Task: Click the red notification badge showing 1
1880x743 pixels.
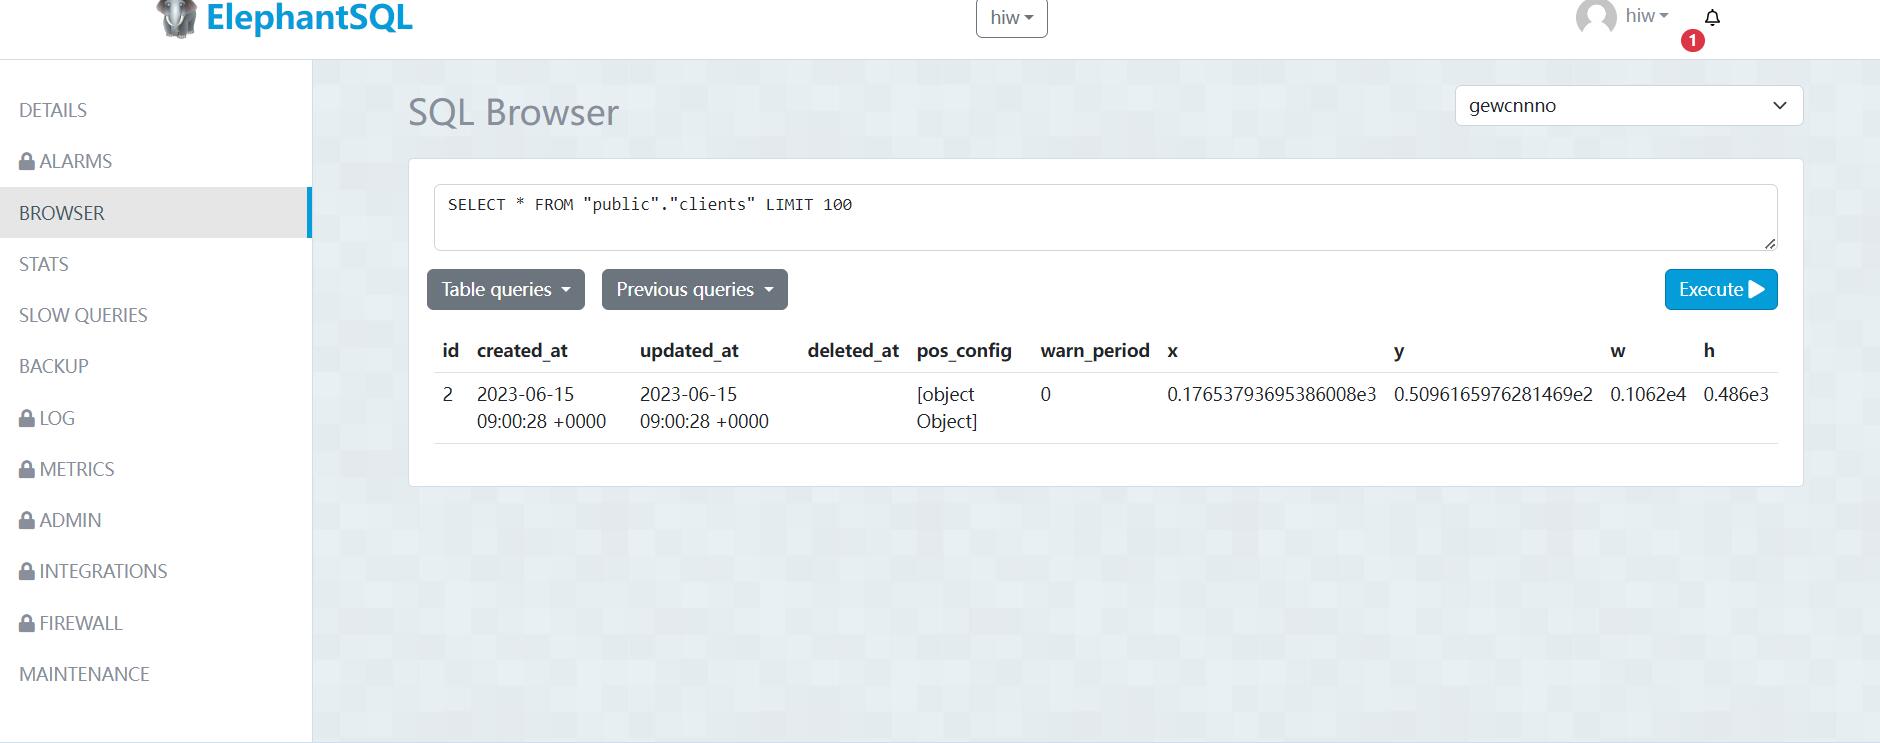Action: tap(1692, 41)
